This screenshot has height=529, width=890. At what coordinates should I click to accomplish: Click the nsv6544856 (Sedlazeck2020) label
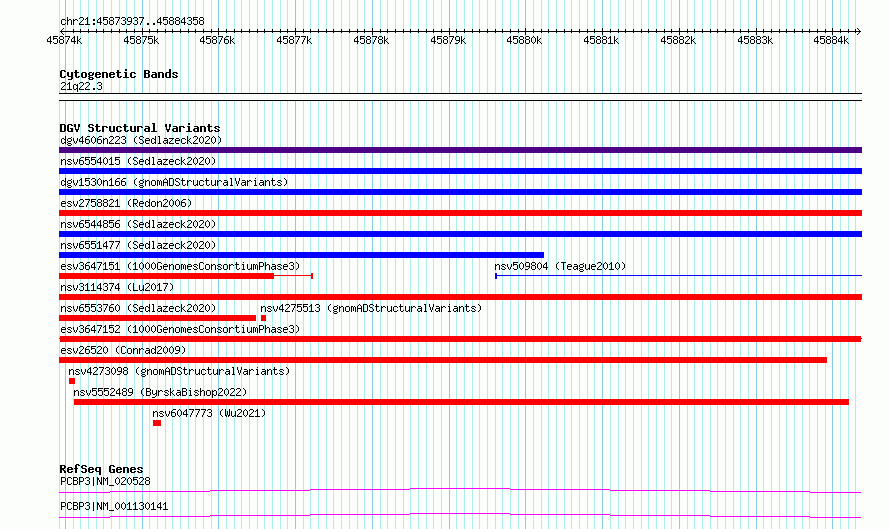tap(138, 224)
